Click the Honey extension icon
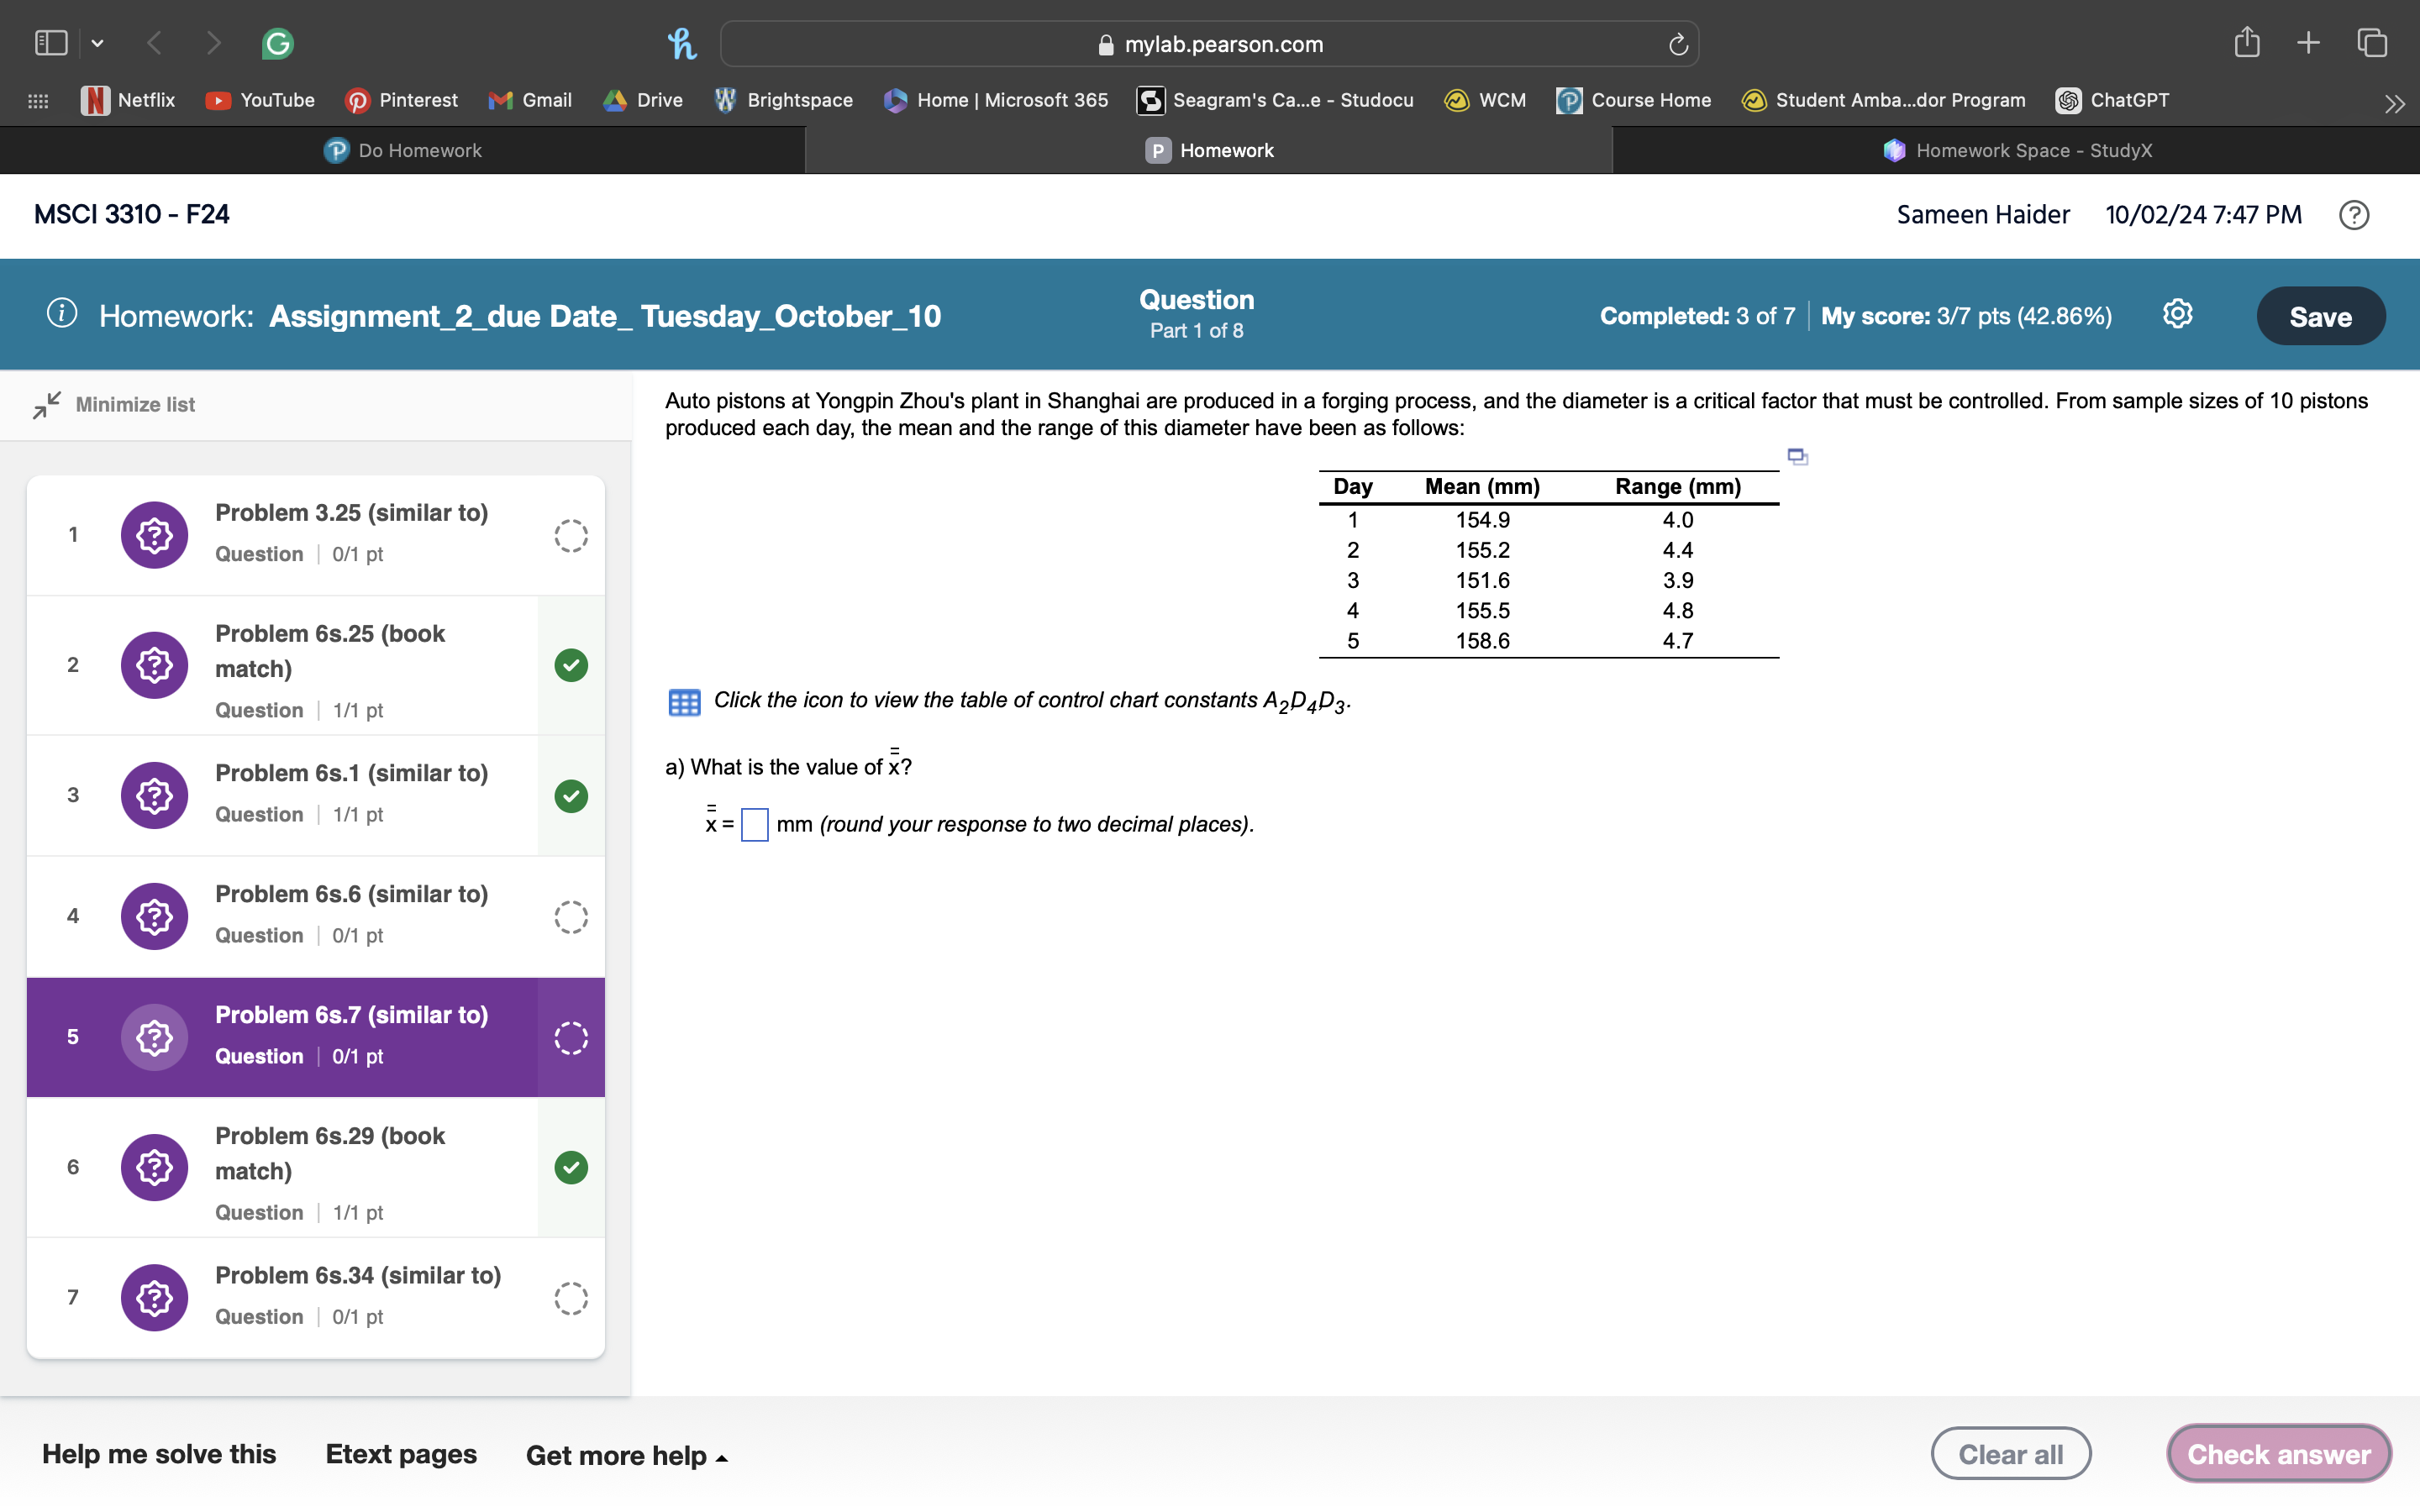 [682, 43]
